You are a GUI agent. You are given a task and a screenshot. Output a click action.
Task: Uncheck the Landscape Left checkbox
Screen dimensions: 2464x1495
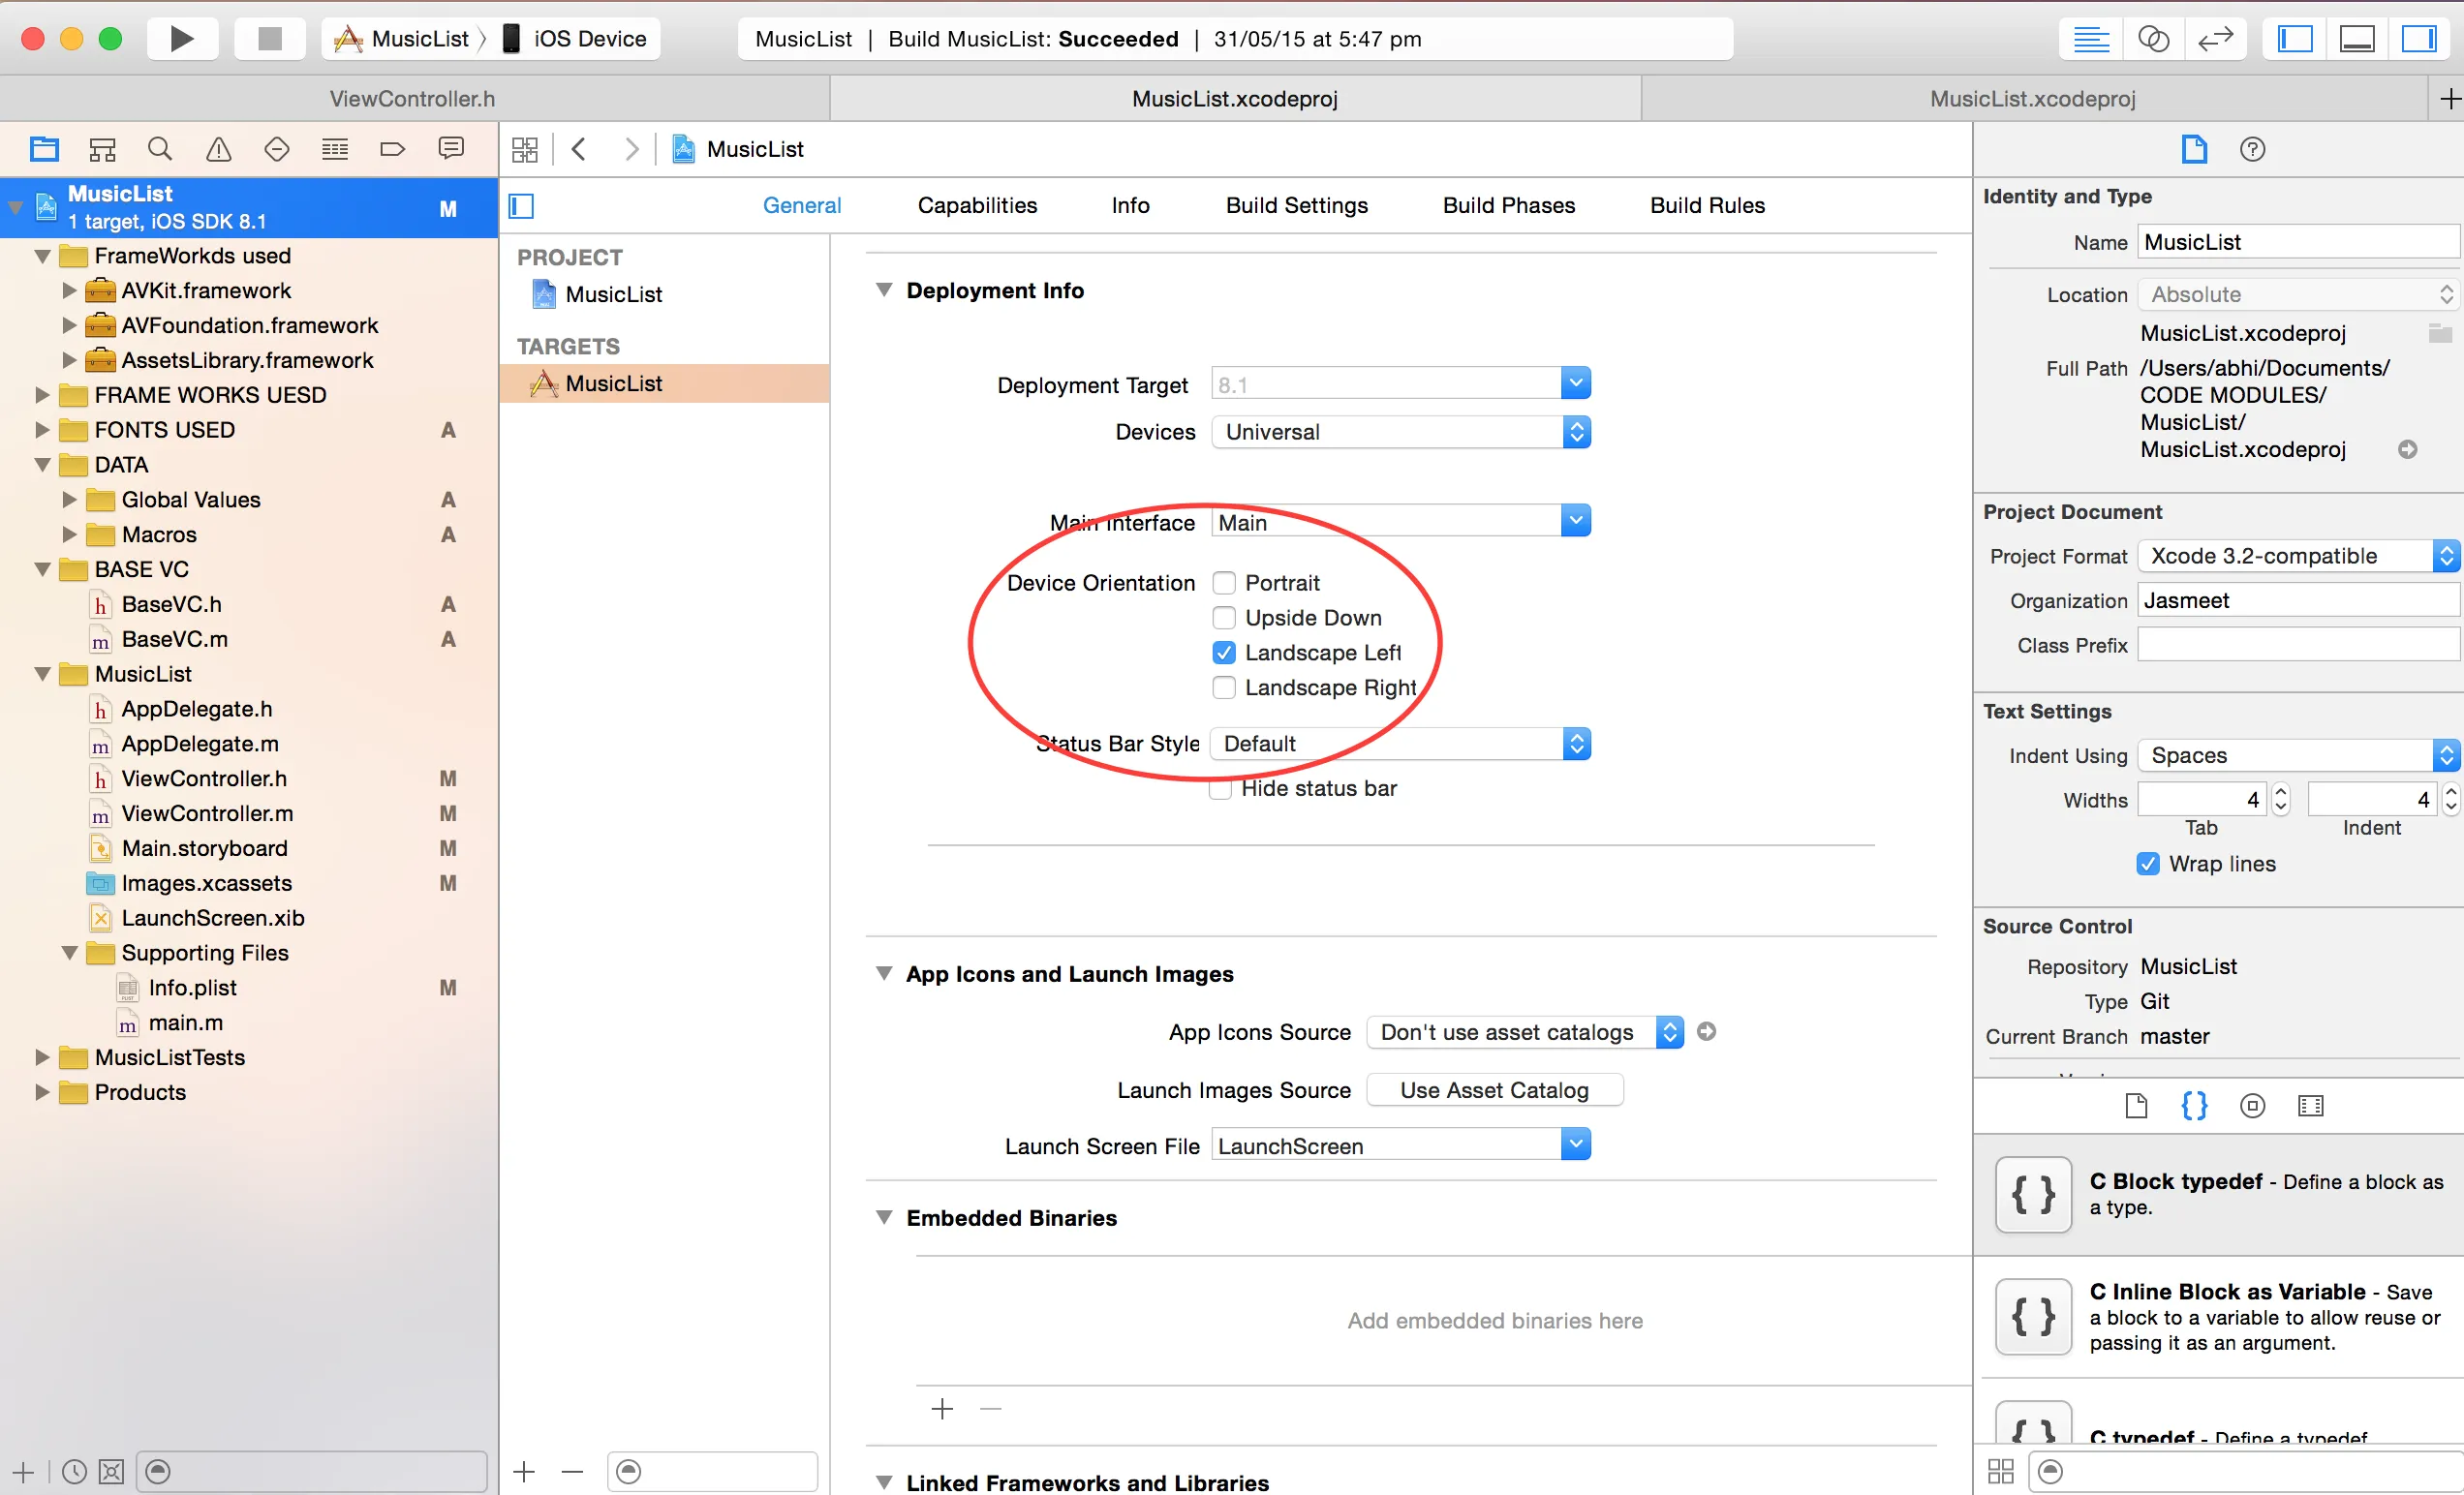pos(1224,653)
